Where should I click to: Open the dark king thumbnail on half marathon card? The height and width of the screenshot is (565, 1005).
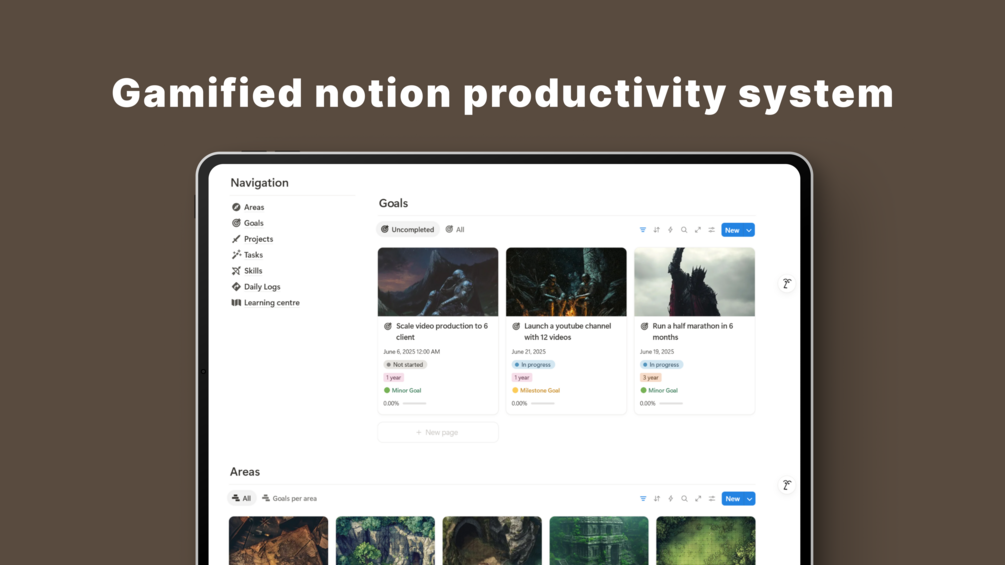694,282
